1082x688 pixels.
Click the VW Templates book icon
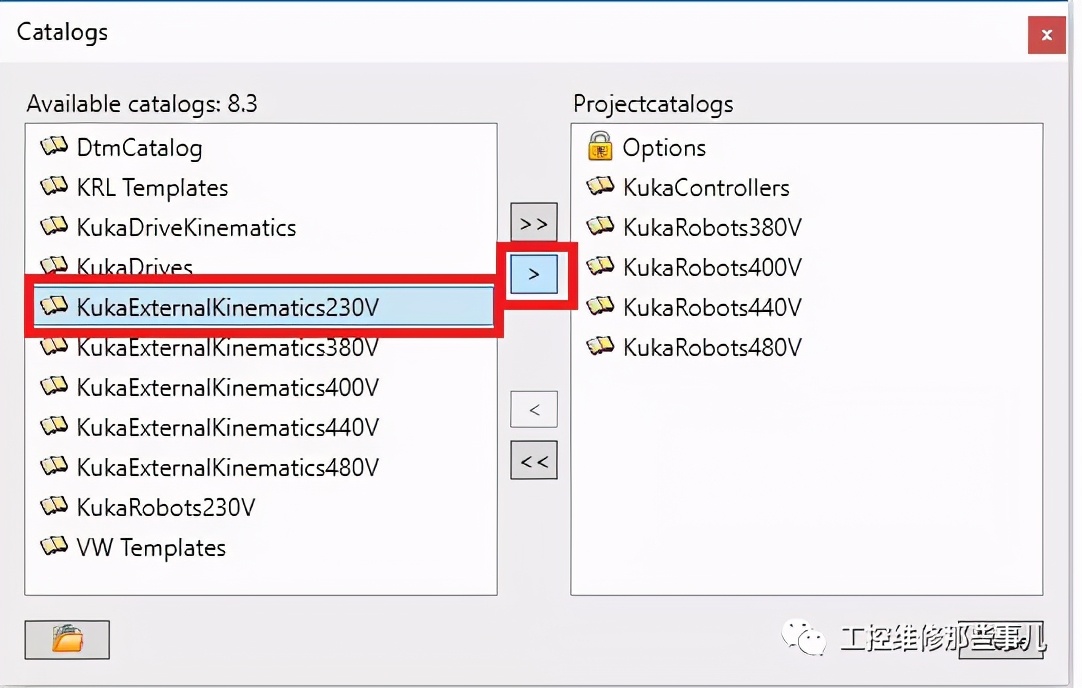click(54, 547)
